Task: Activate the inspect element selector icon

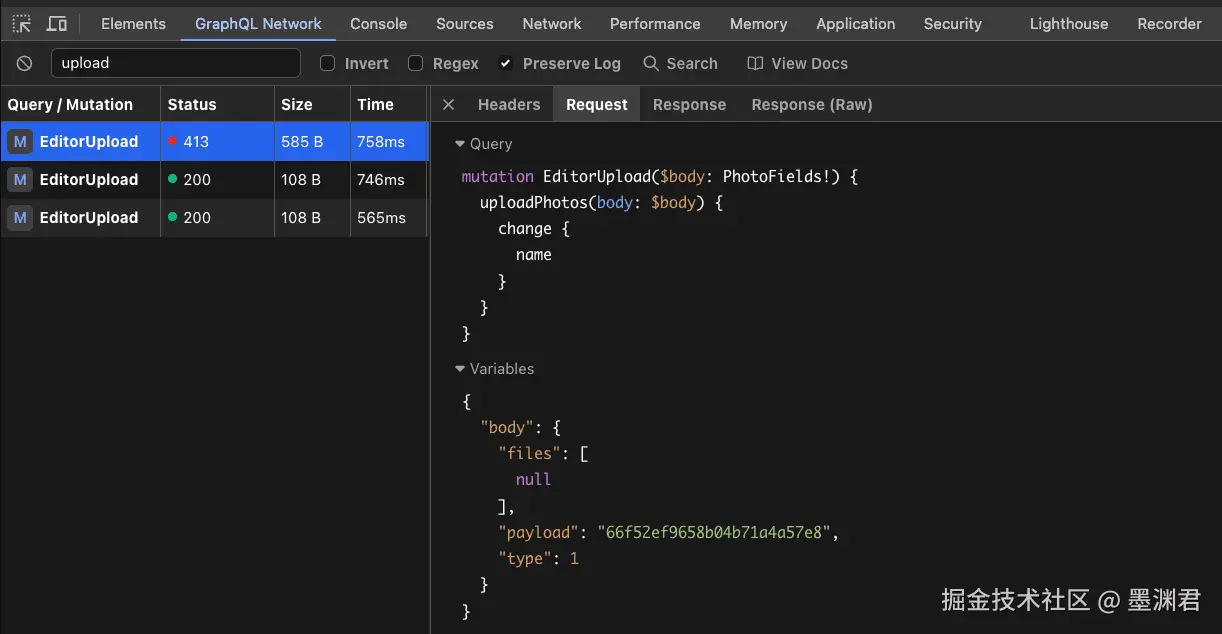Action: [22, 24]
